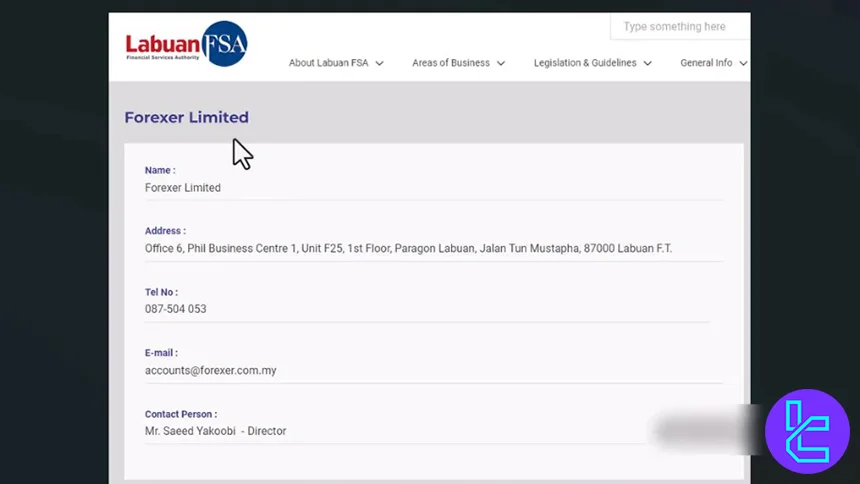Click the TC watermark logo icon
This screenshot has height=484, width=860.
coord(806,431)
